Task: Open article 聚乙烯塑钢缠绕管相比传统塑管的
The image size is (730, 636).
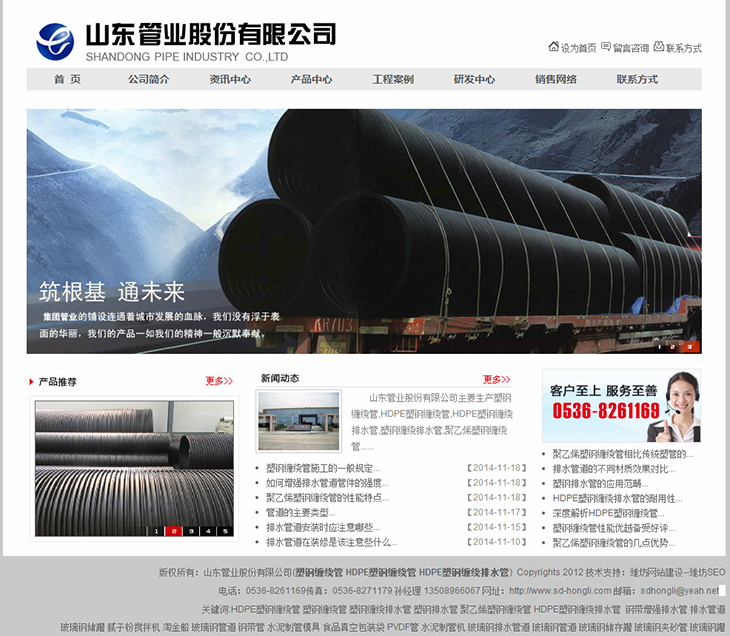Action: click(622, 454)
